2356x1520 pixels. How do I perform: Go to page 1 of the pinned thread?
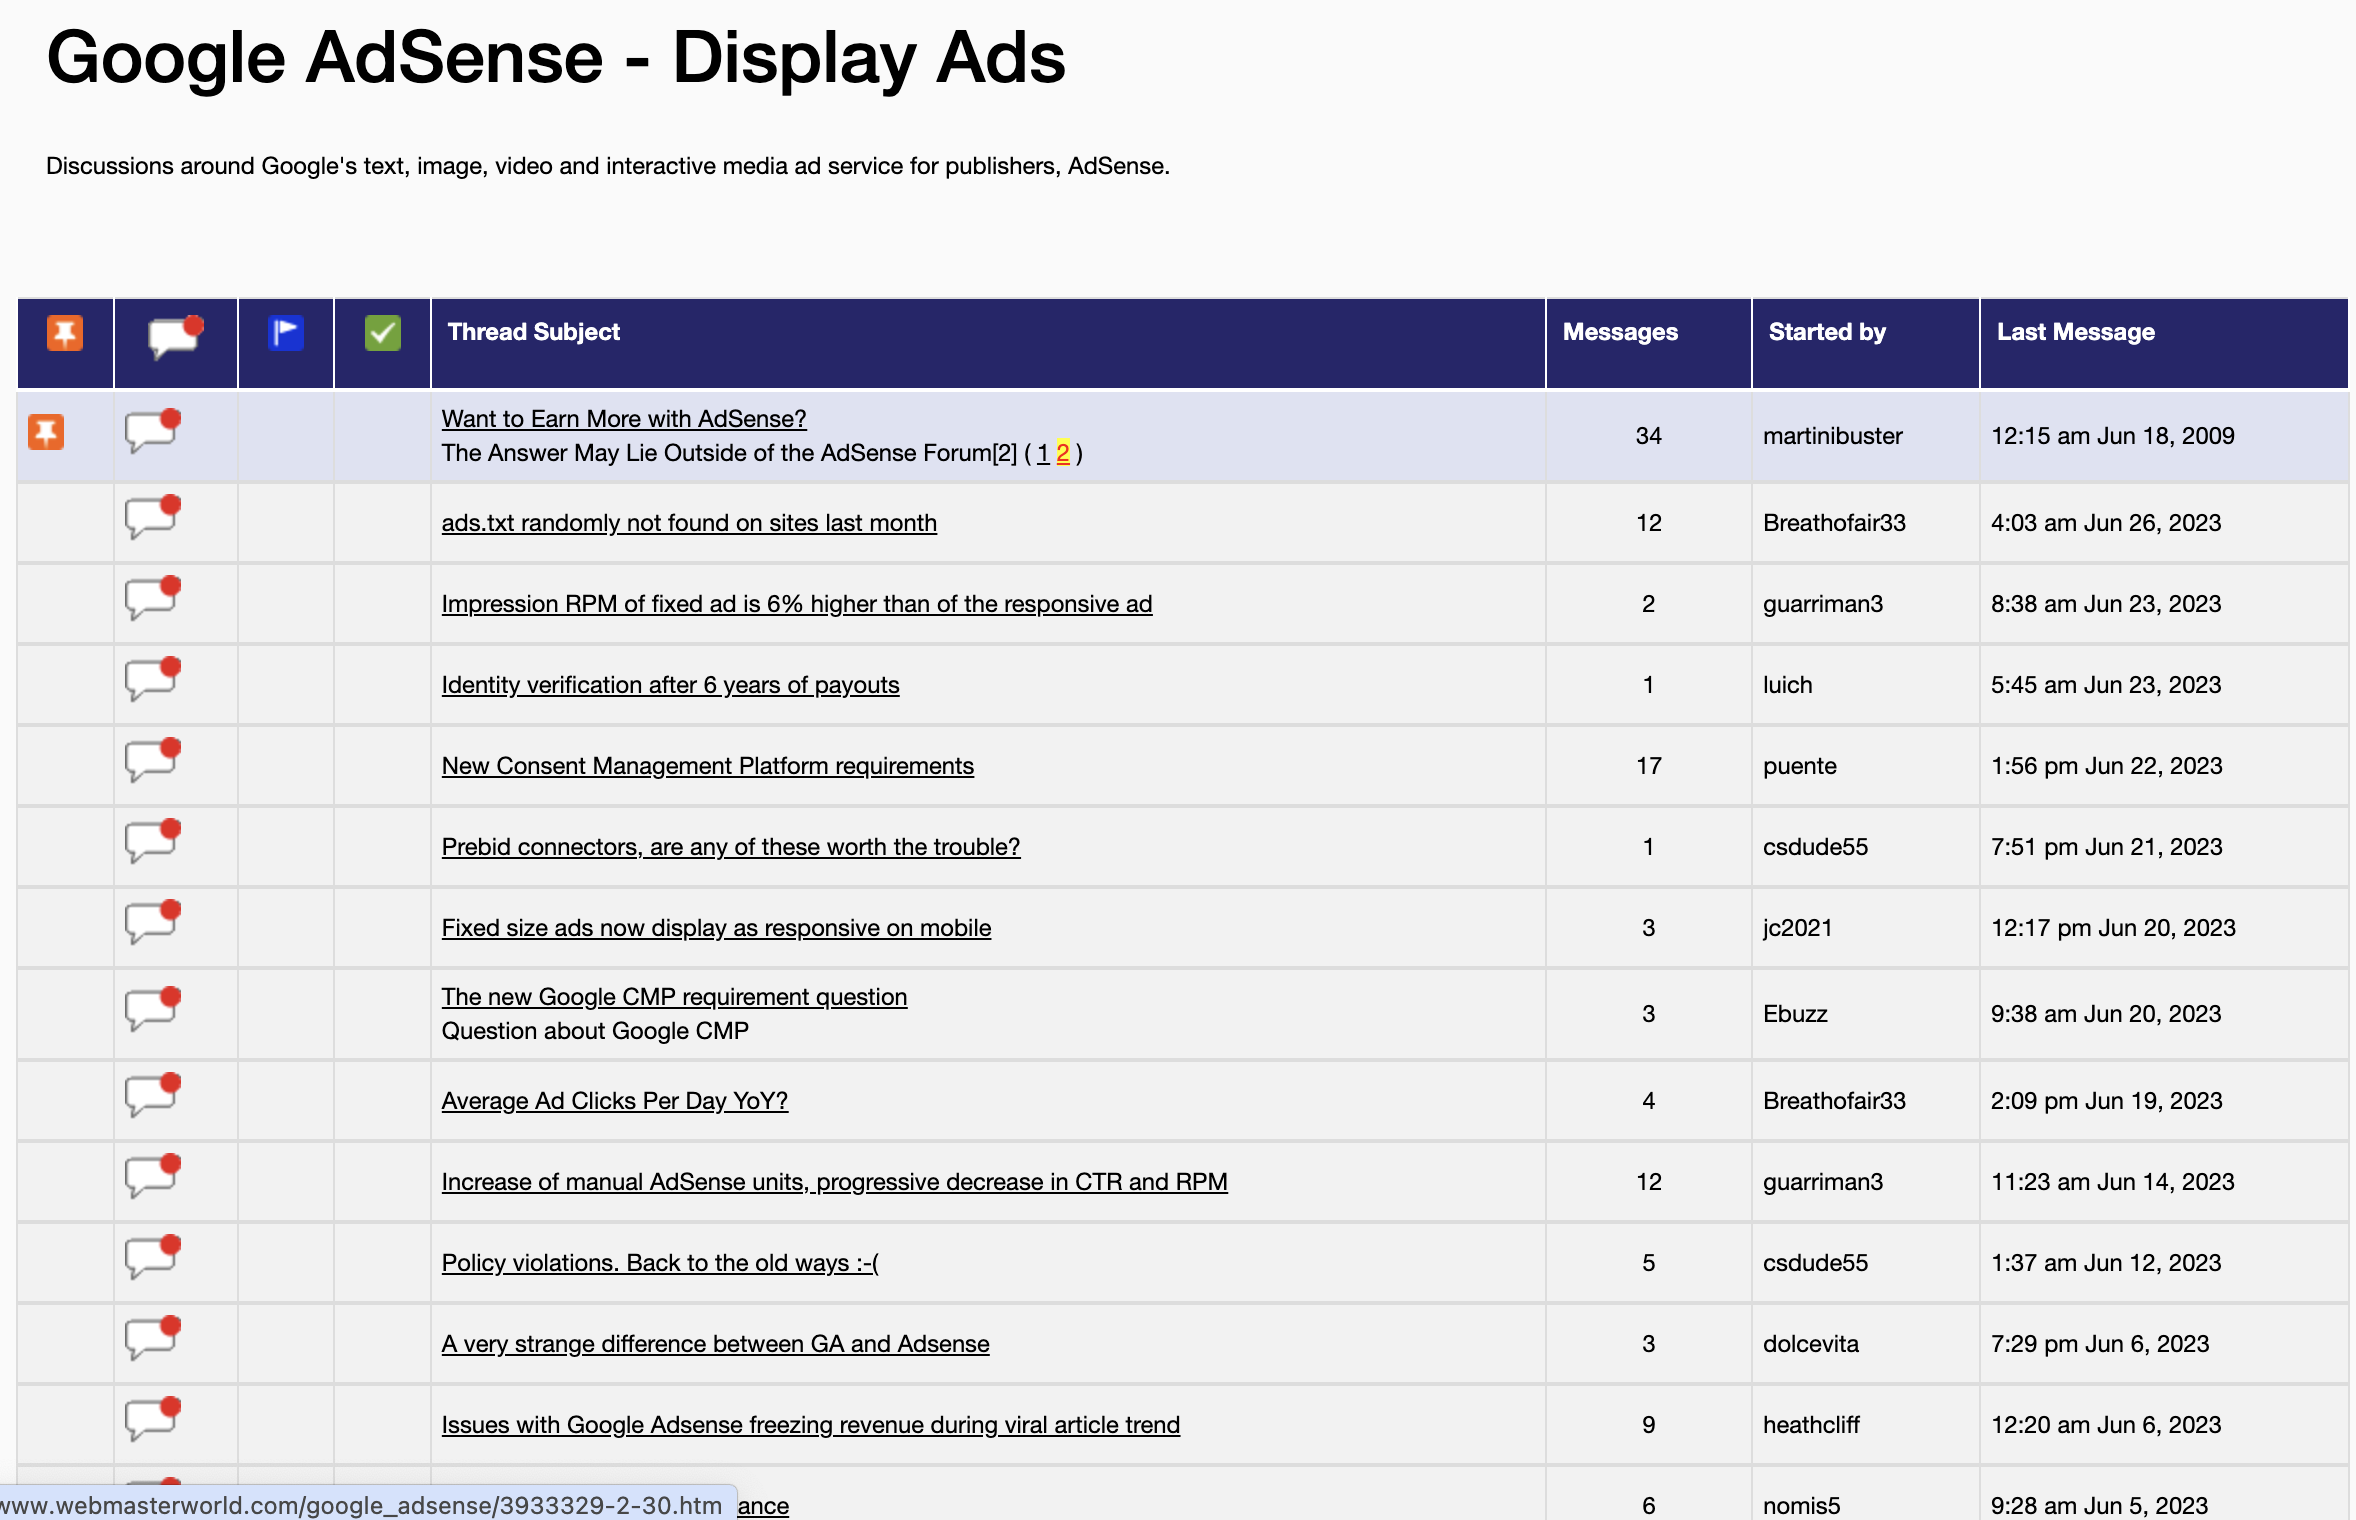[1043, 453]
